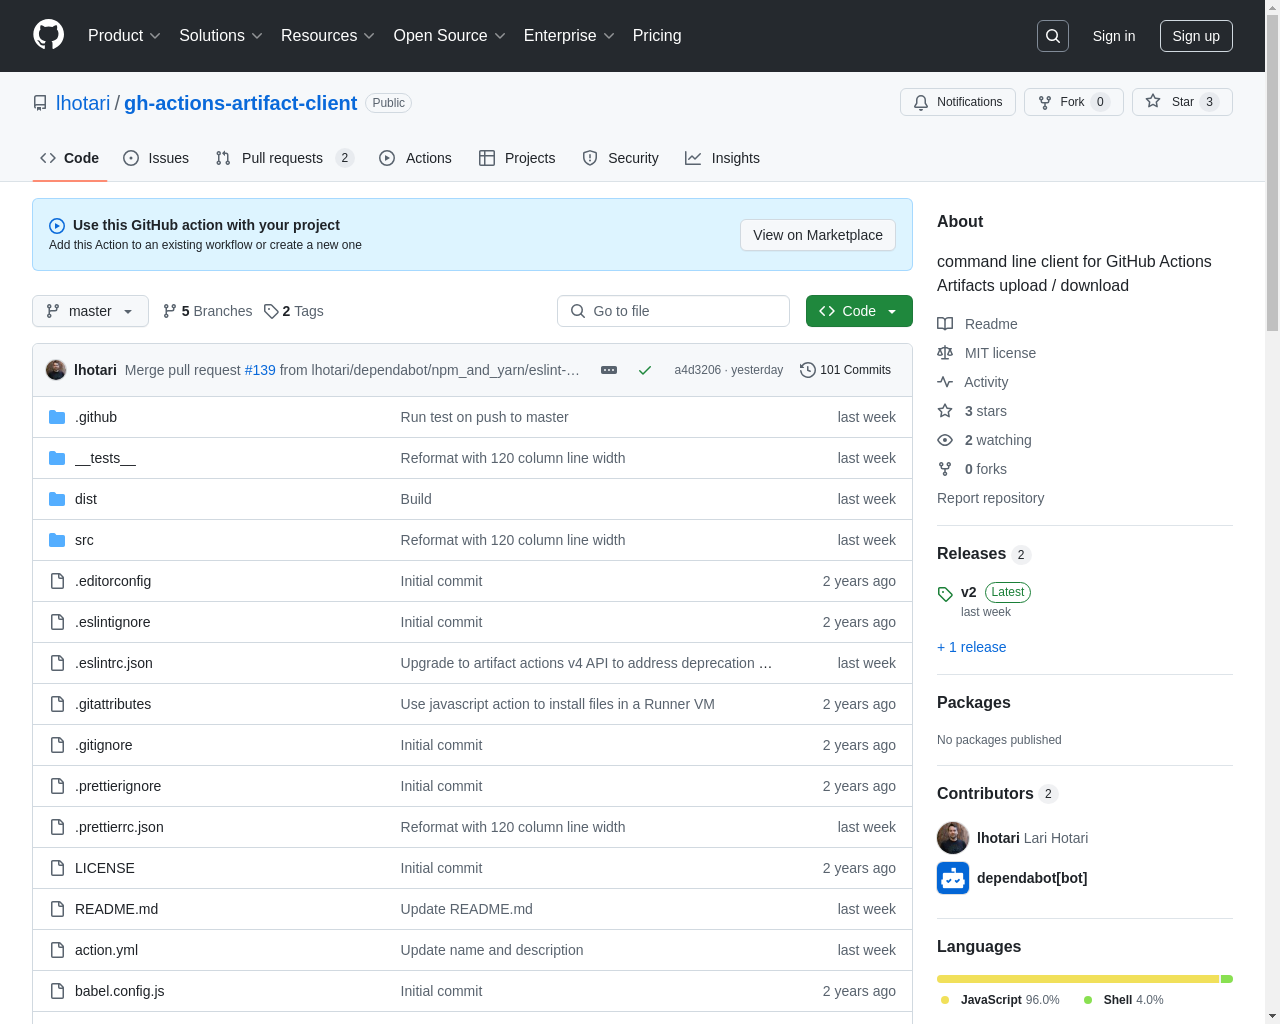Open the 101 Commits history
1280x1024 pixels.
(x=846, y=370)
